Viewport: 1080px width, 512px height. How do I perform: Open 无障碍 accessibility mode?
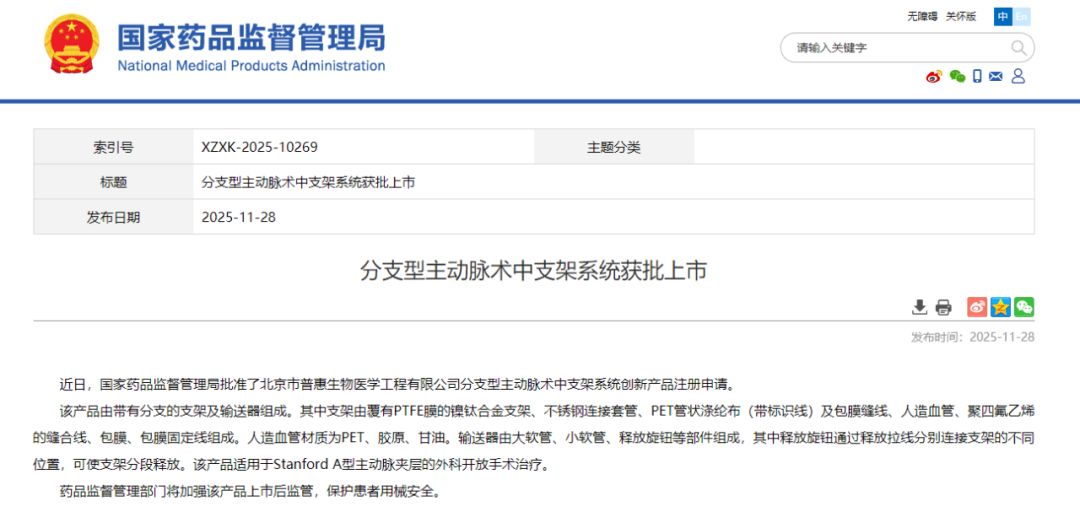point(922,17)
